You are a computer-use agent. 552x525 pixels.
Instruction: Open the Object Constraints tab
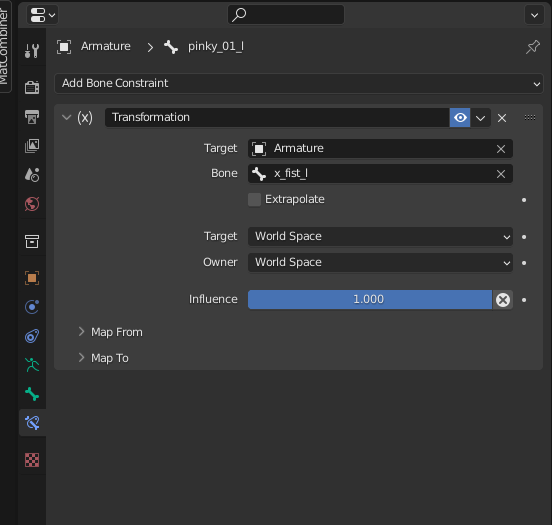[x=32, y=336]
